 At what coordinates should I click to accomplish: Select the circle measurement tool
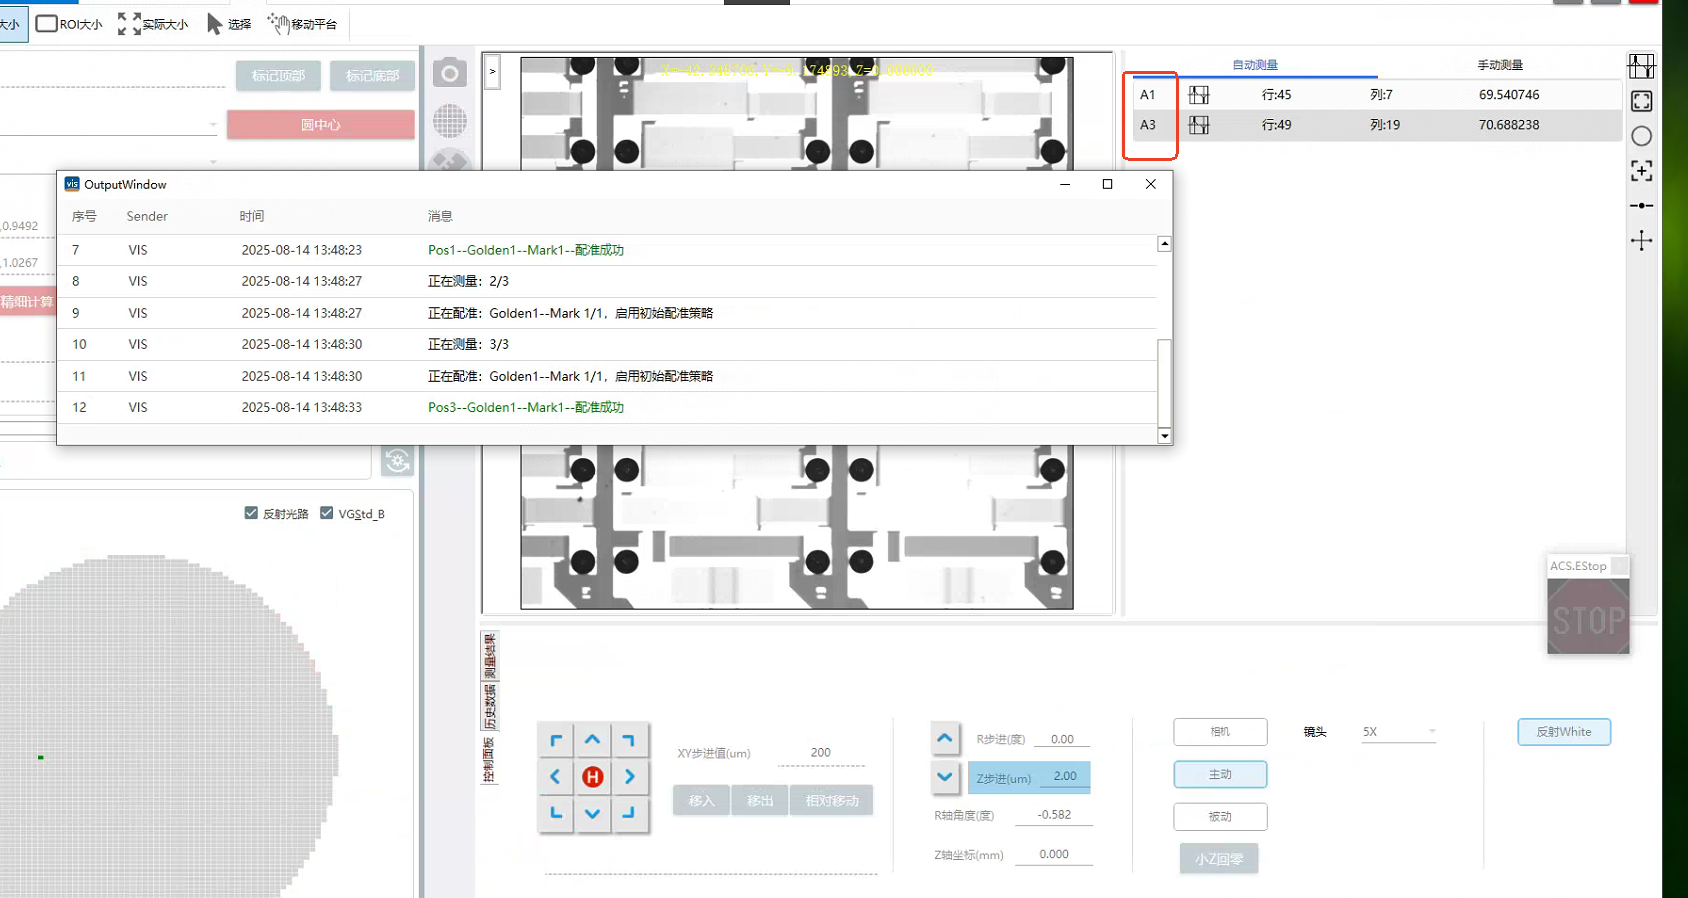pyautogui.click(x=1641, y=136)
